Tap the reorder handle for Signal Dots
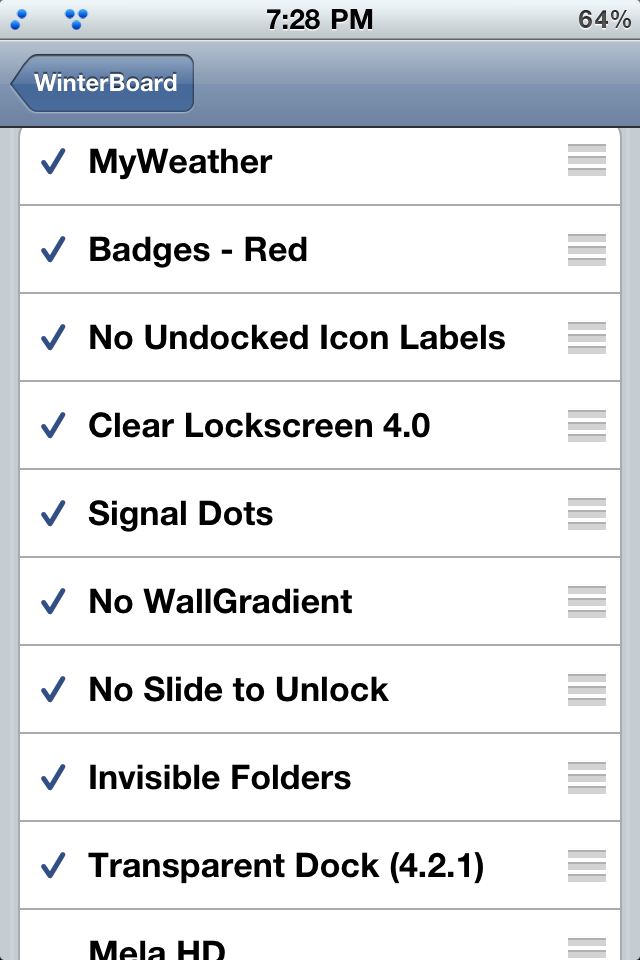This screenshot has width=640, height=960. click(x=586, y=514)
